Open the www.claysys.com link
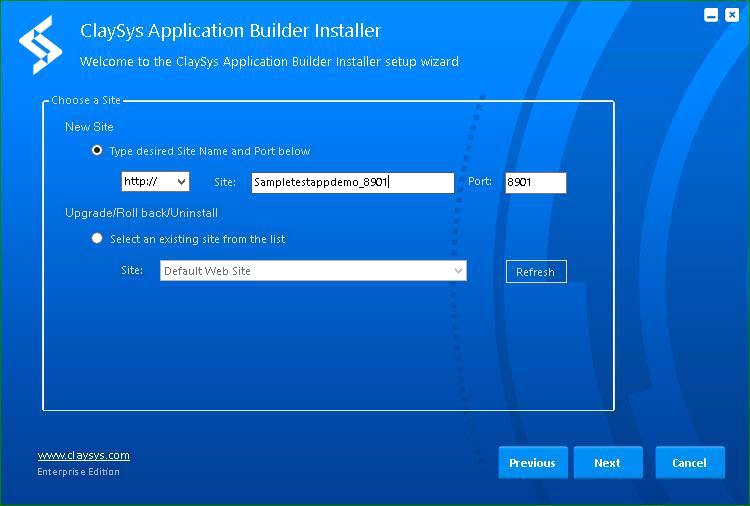Viewport: 750px width, 506px height. (x=84, y=455)
